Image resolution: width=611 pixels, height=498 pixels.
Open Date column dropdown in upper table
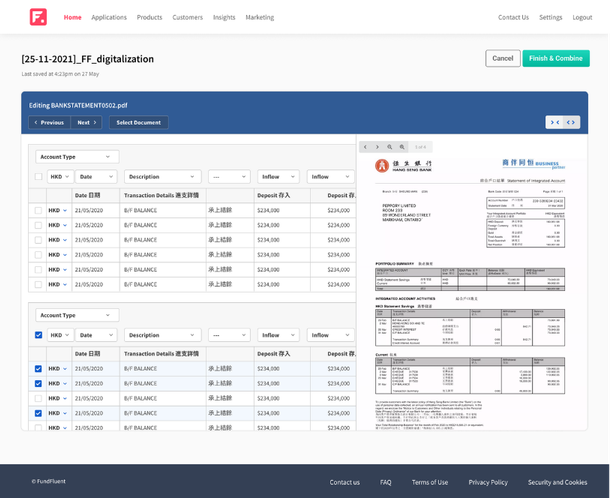tap(96, 177)
